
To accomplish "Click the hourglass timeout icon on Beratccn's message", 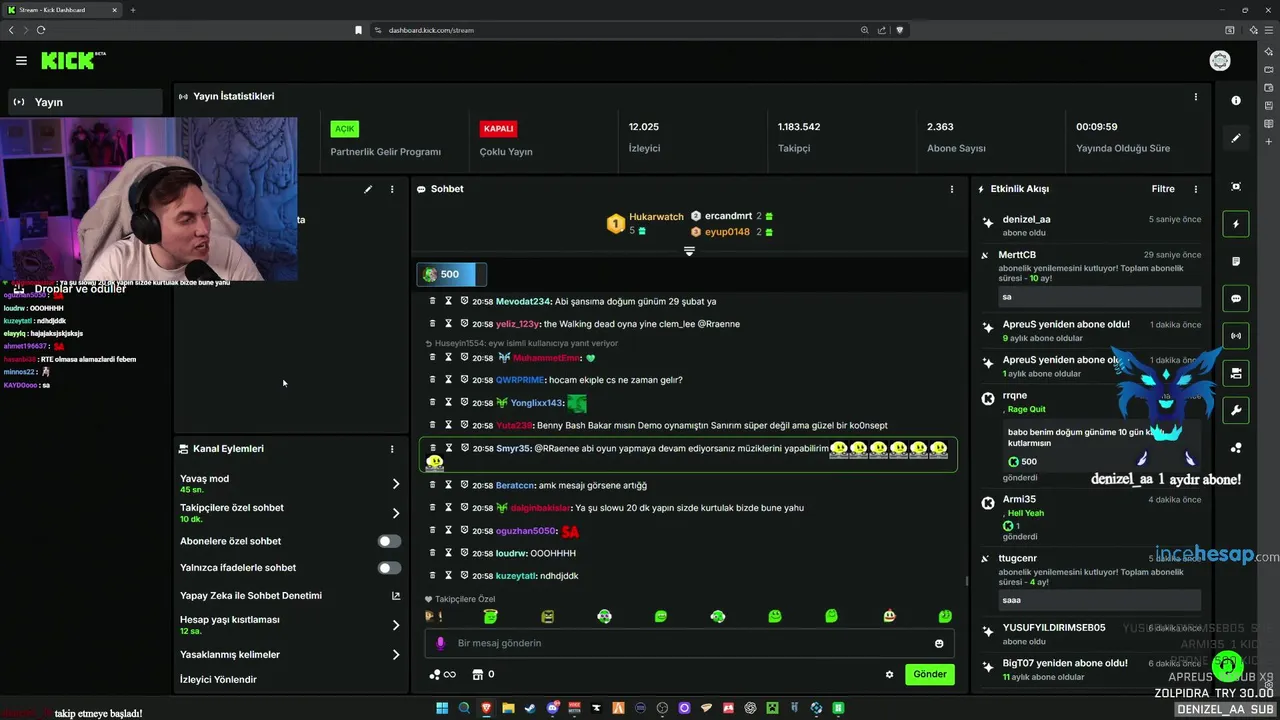I will [449, 485].
